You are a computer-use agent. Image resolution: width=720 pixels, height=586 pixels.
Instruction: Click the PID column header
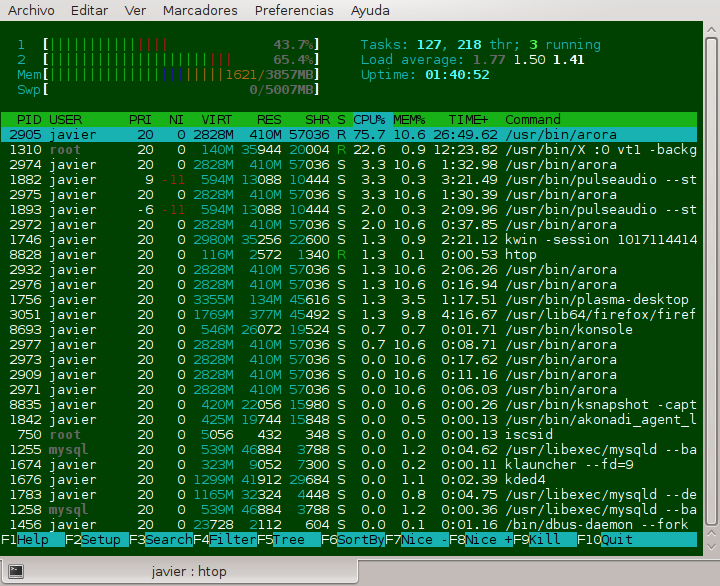pyautogui.click(x=29, y=119)
